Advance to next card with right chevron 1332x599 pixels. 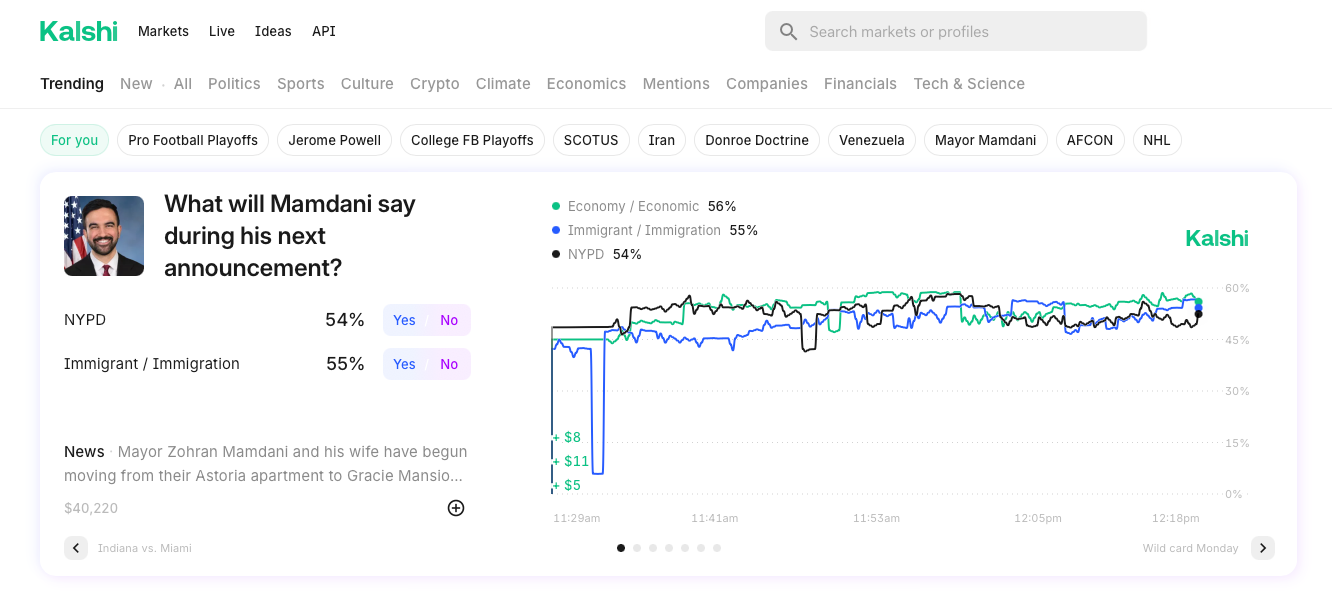(1262, 548)
